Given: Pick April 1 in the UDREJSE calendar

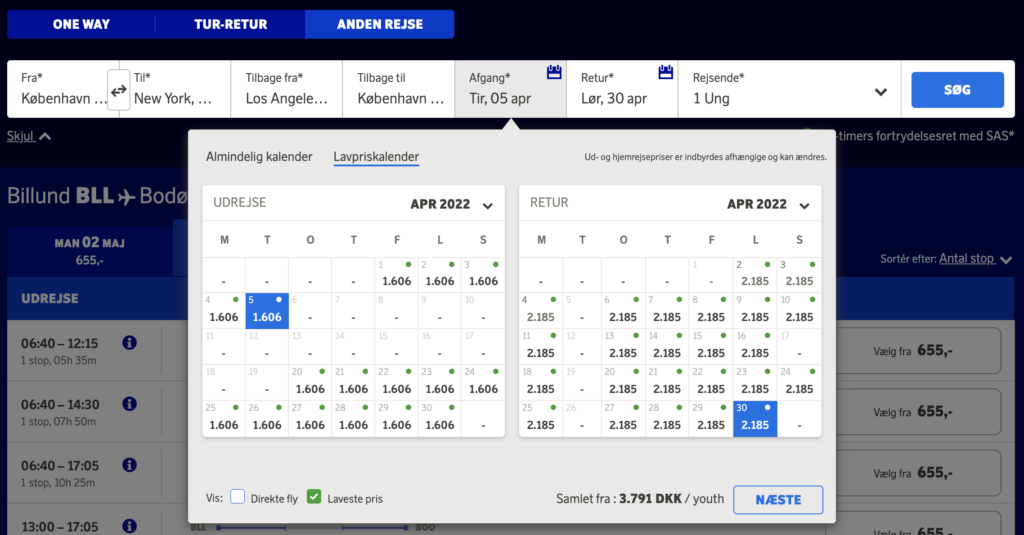Looking at the screenshot, I should coord(396,274).
